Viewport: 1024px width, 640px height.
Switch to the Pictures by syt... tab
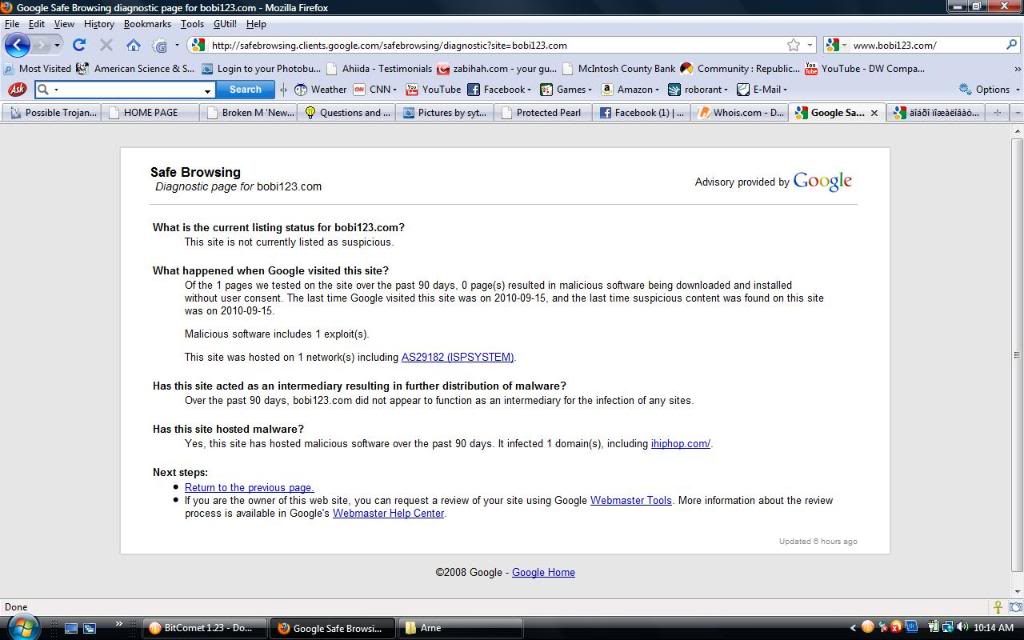[445, 112]
